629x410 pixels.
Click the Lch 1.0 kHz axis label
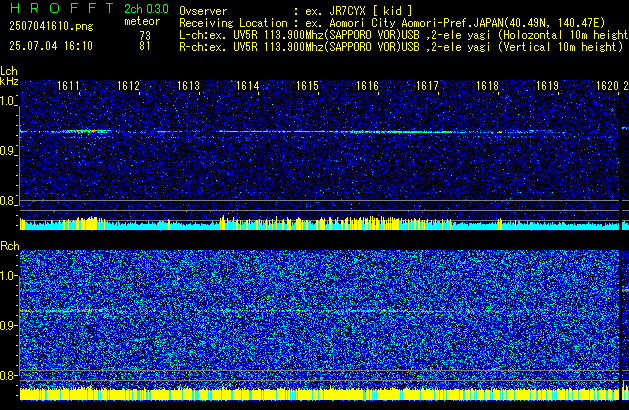pyautogui.click(x=8, y=101)
